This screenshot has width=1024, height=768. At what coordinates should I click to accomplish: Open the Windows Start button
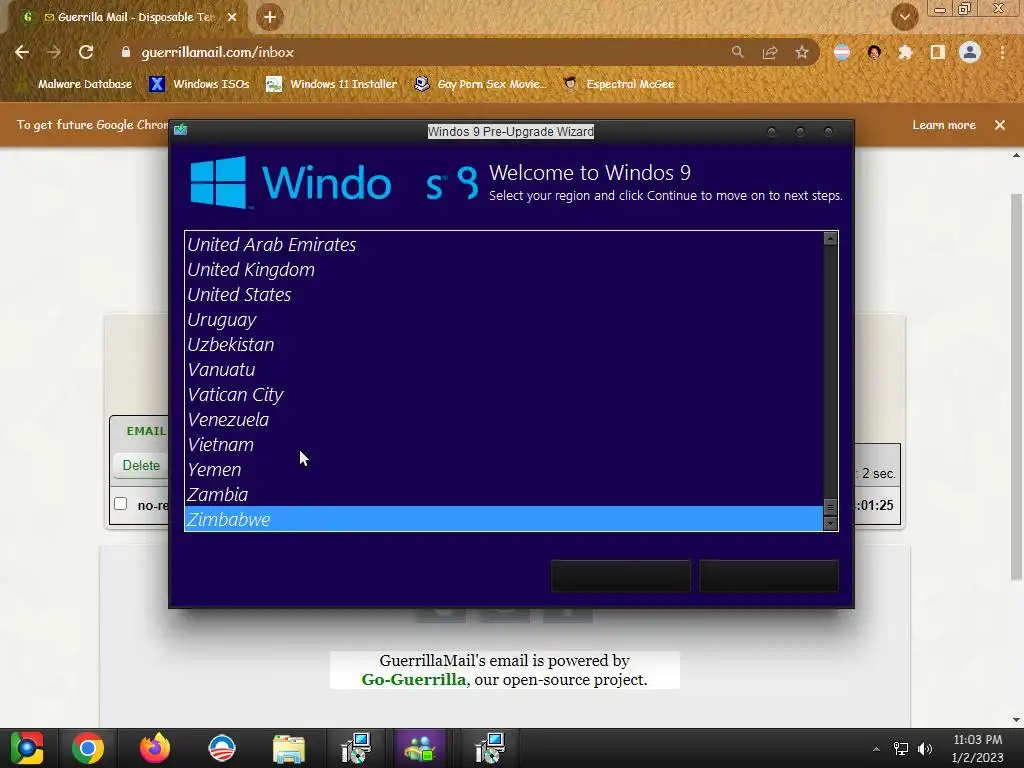pyautogui.click(x=27, y=748)
